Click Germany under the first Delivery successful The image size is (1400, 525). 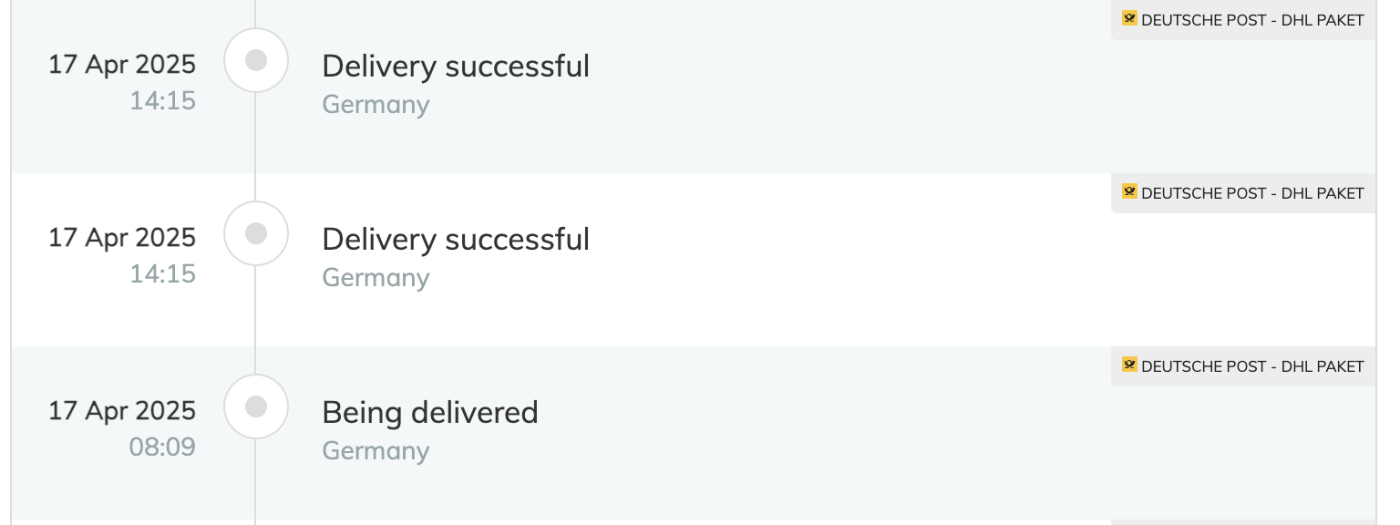coord(376,104)
